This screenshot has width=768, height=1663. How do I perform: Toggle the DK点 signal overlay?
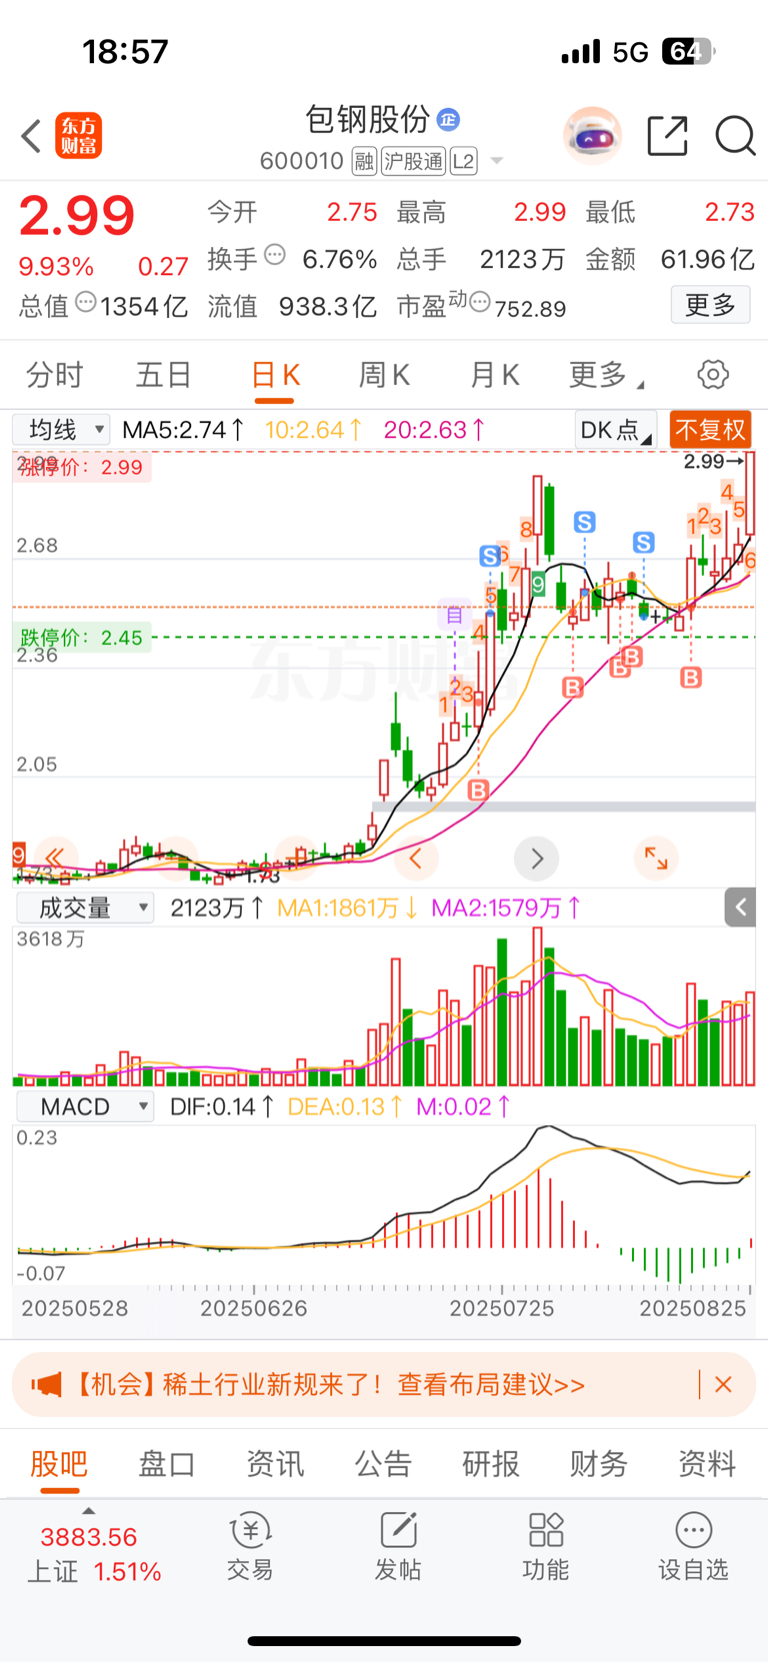pyautogui.click(x=616, y=430)
